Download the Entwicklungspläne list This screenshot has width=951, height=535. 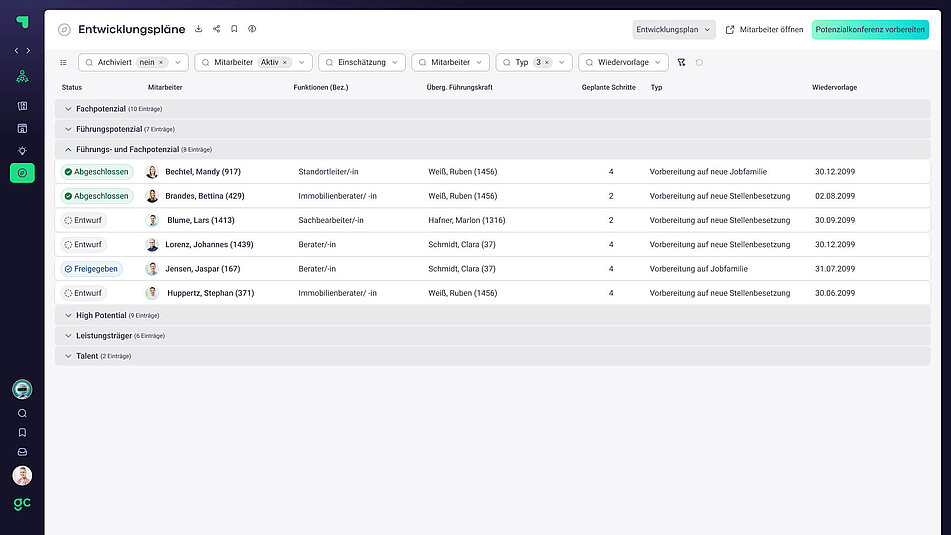point(198,29)
